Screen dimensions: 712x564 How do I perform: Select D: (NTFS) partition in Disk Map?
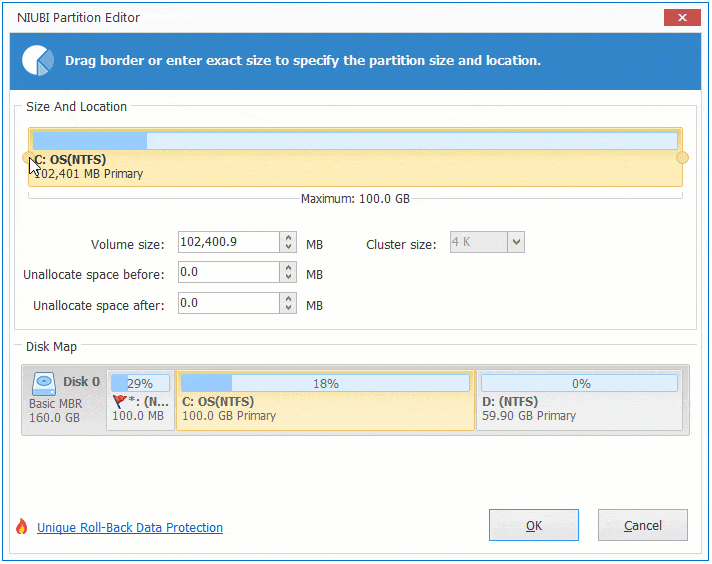[x=579, y=400]
